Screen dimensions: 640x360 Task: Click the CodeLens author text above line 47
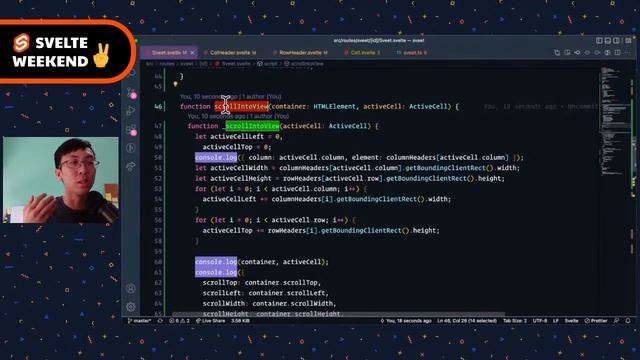pyautogui.click(x=238, y=116)
